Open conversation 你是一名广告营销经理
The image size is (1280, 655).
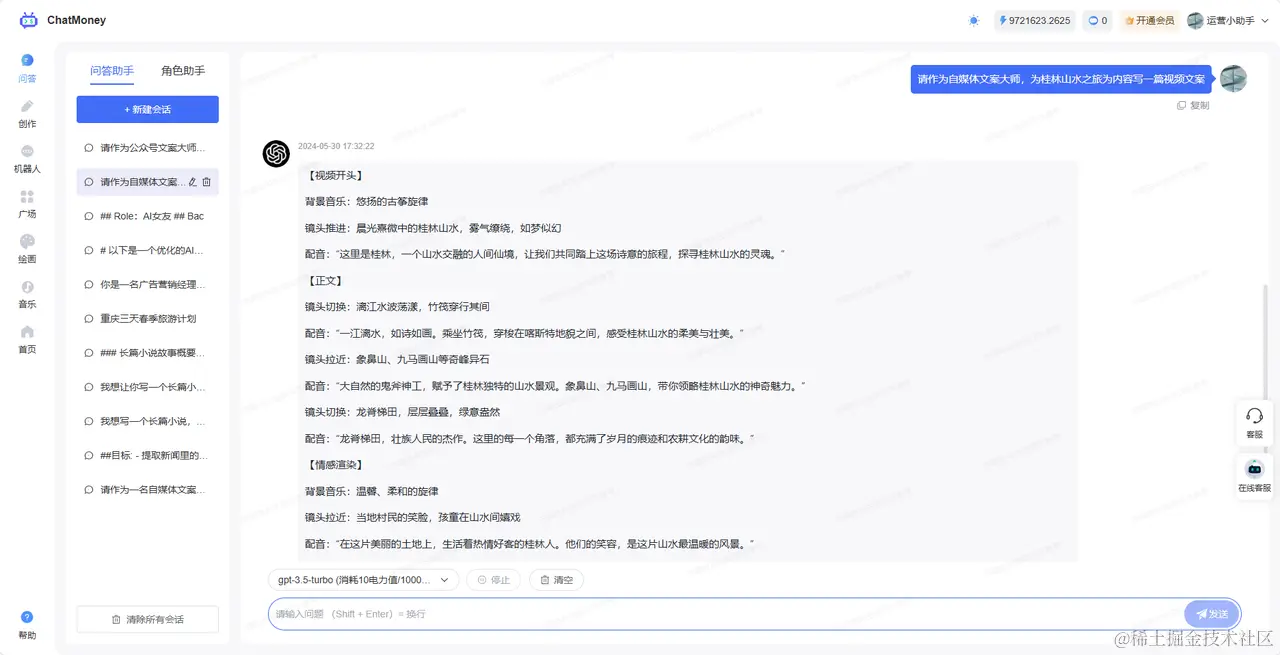pos(147,284)
